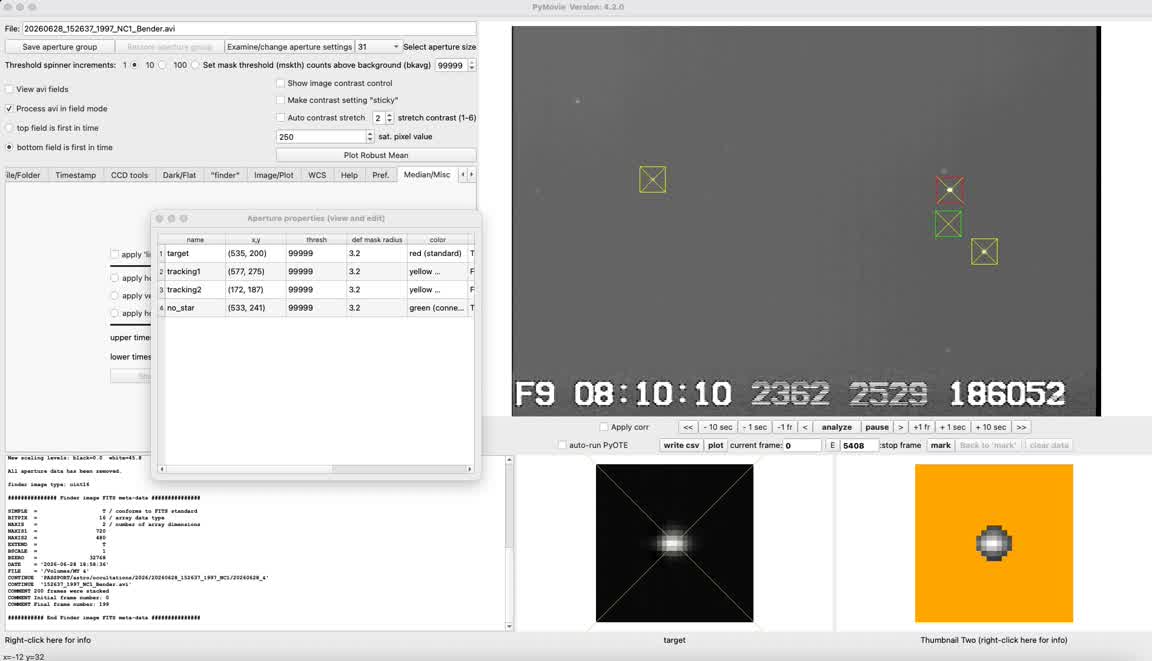Enable Show image contrast control
1152x661 pixels.
click(281, 83)
